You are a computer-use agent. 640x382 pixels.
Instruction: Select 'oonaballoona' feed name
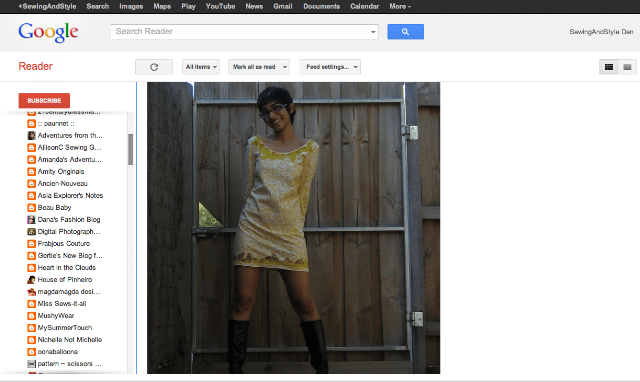pyautogui.click(x=58, y=352)
